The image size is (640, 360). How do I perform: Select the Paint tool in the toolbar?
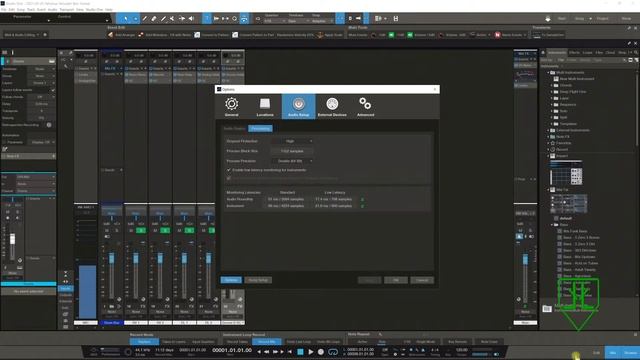pyautogui.click(x=163, y=18)
